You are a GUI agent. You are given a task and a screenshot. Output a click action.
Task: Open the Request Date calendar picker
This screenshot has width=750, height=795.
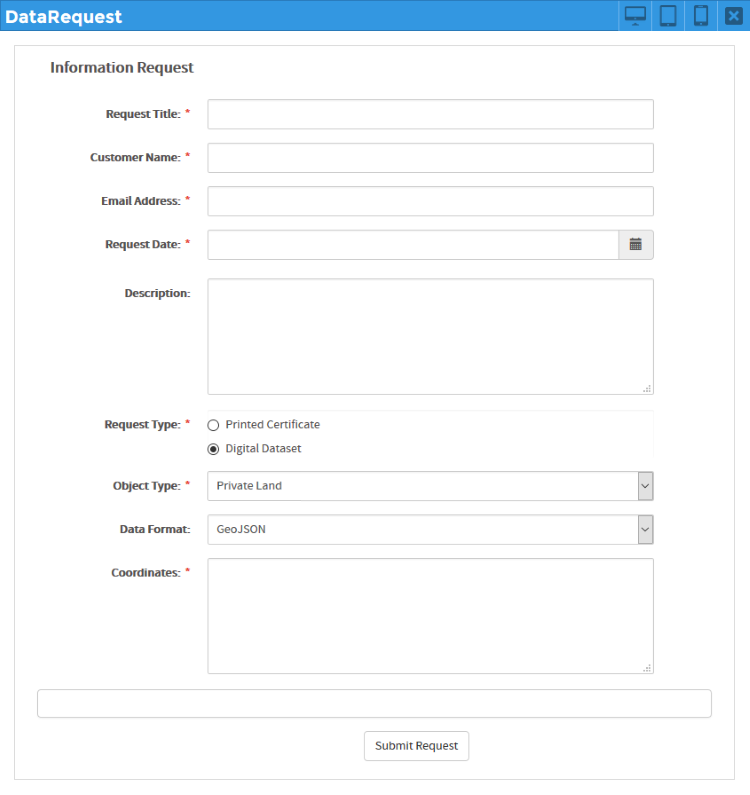coord(636,245)
